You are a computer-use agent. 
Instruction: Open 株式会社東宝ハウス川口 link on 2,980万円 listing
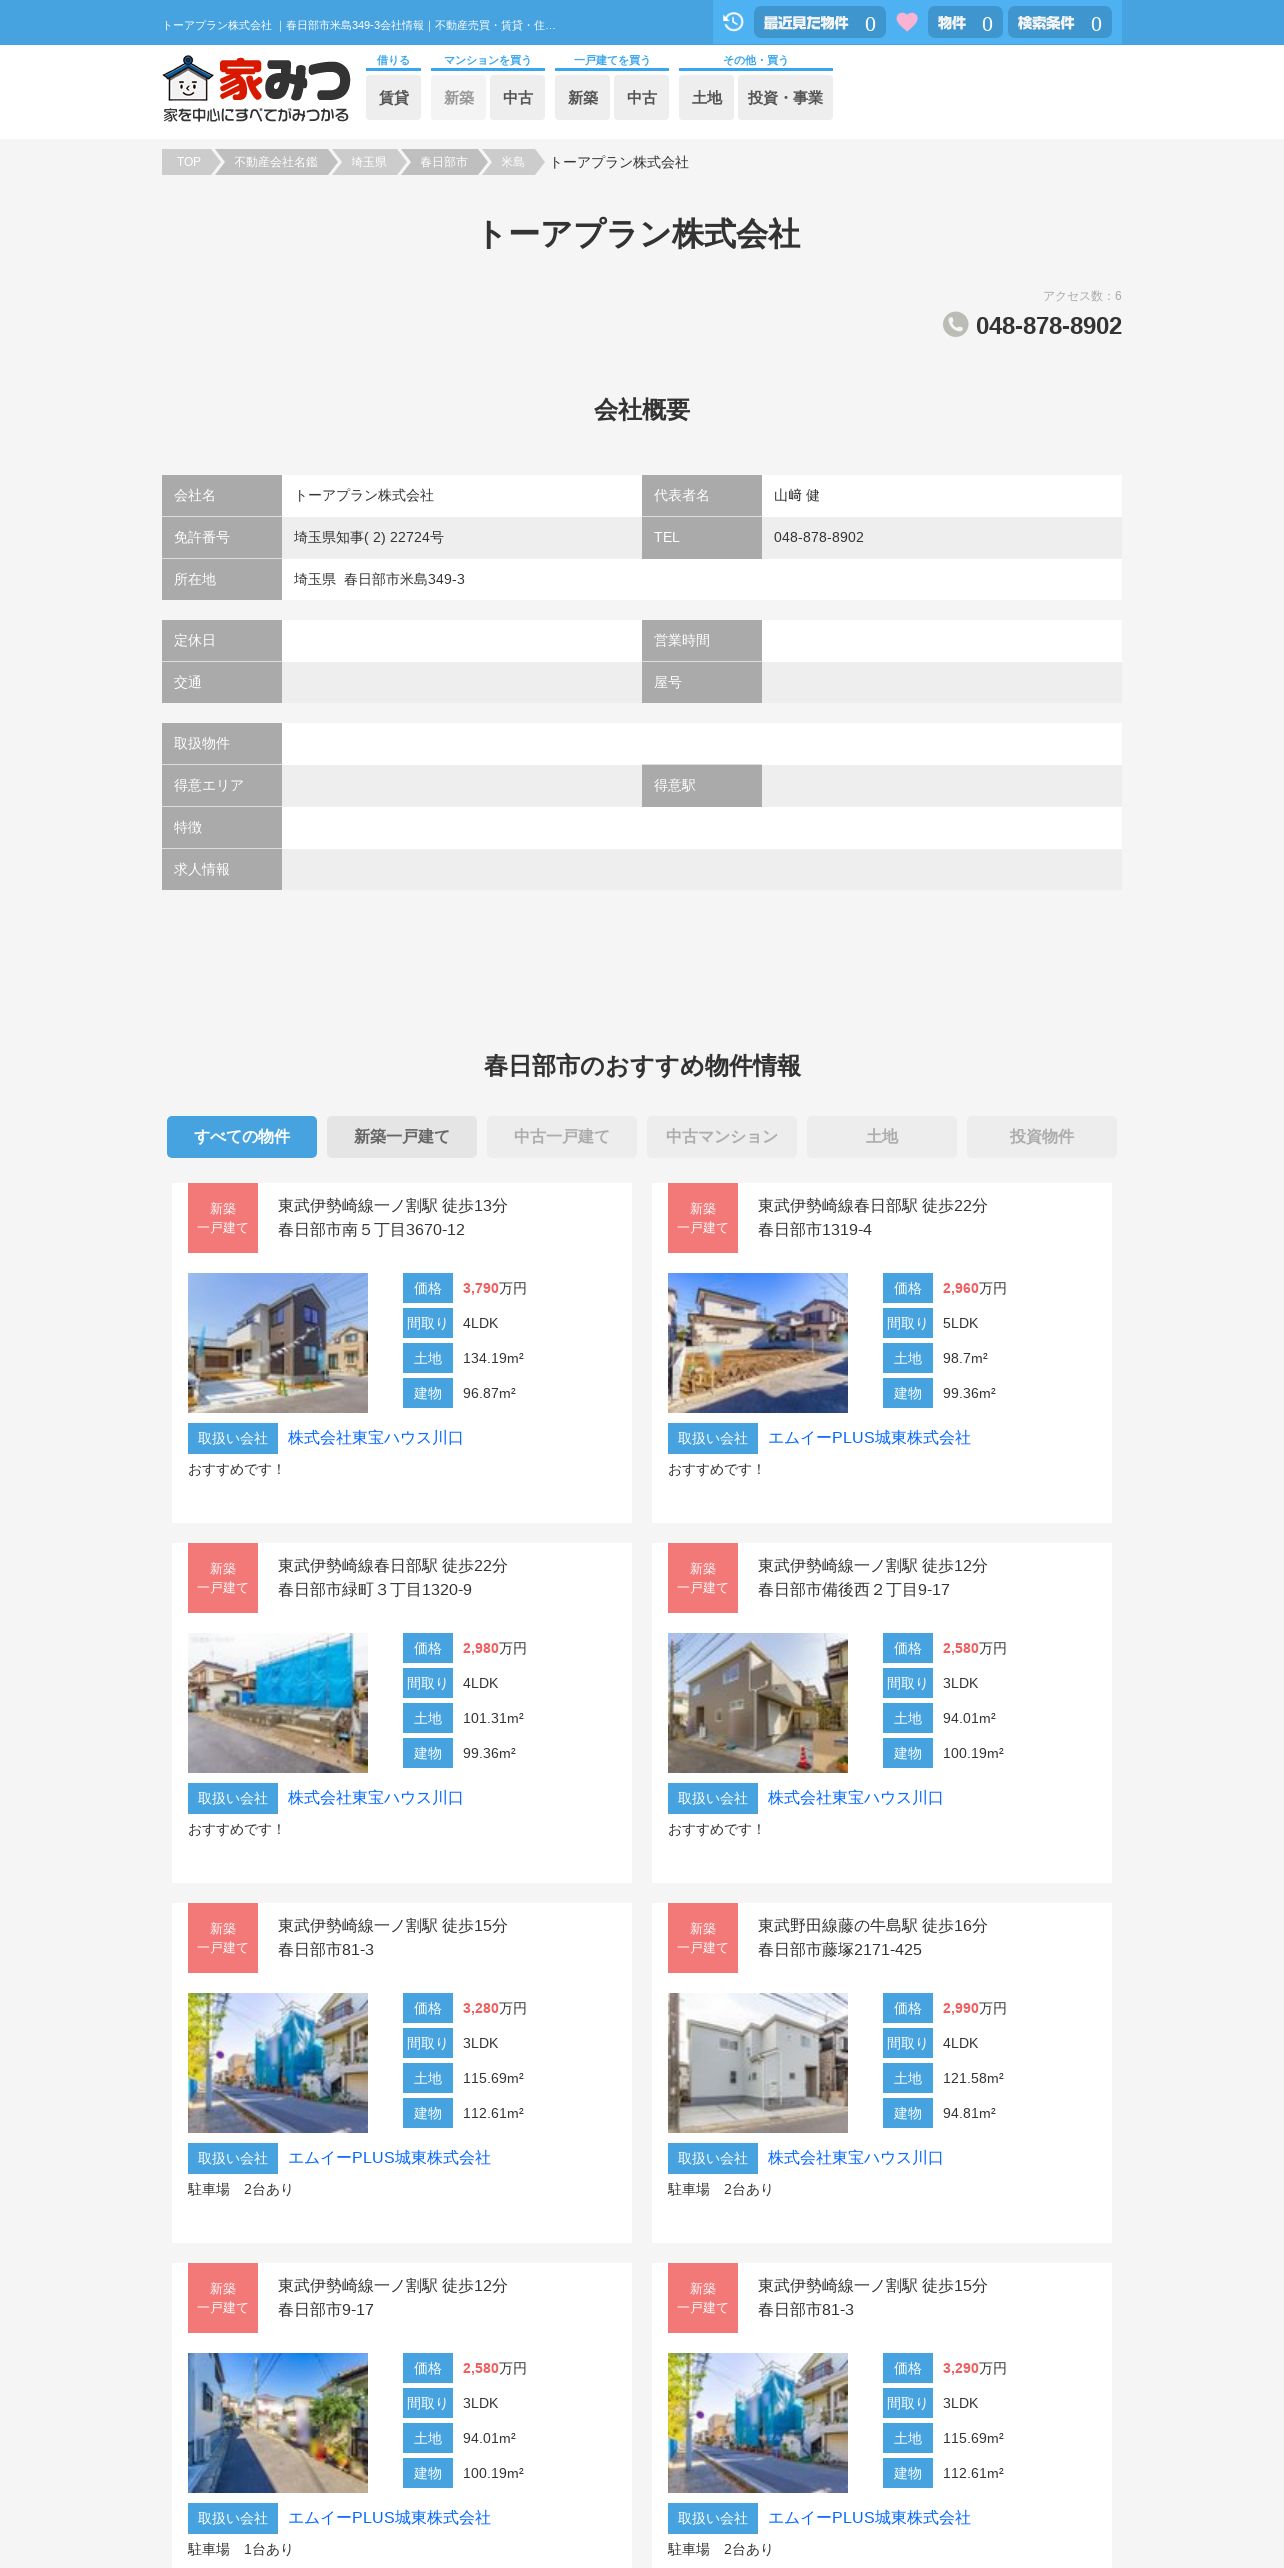(x=375, y=1798)
